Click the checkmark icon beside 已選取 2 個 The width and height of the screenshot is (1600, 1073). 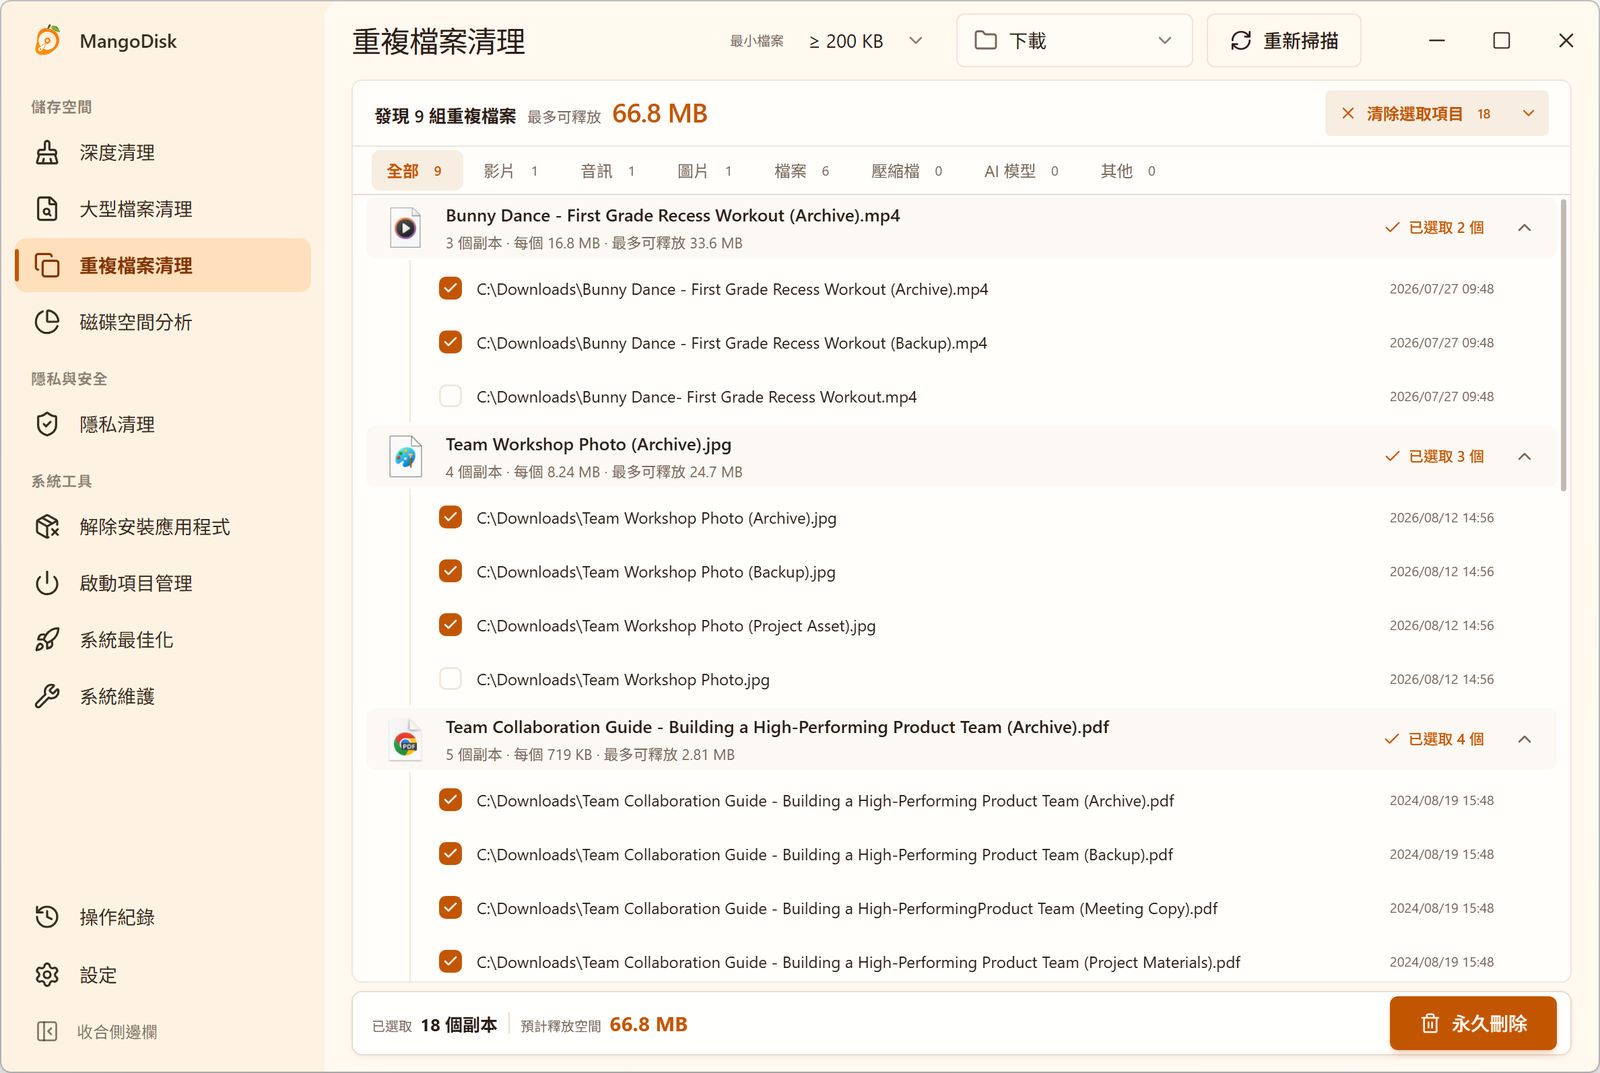coord(1392,228)
